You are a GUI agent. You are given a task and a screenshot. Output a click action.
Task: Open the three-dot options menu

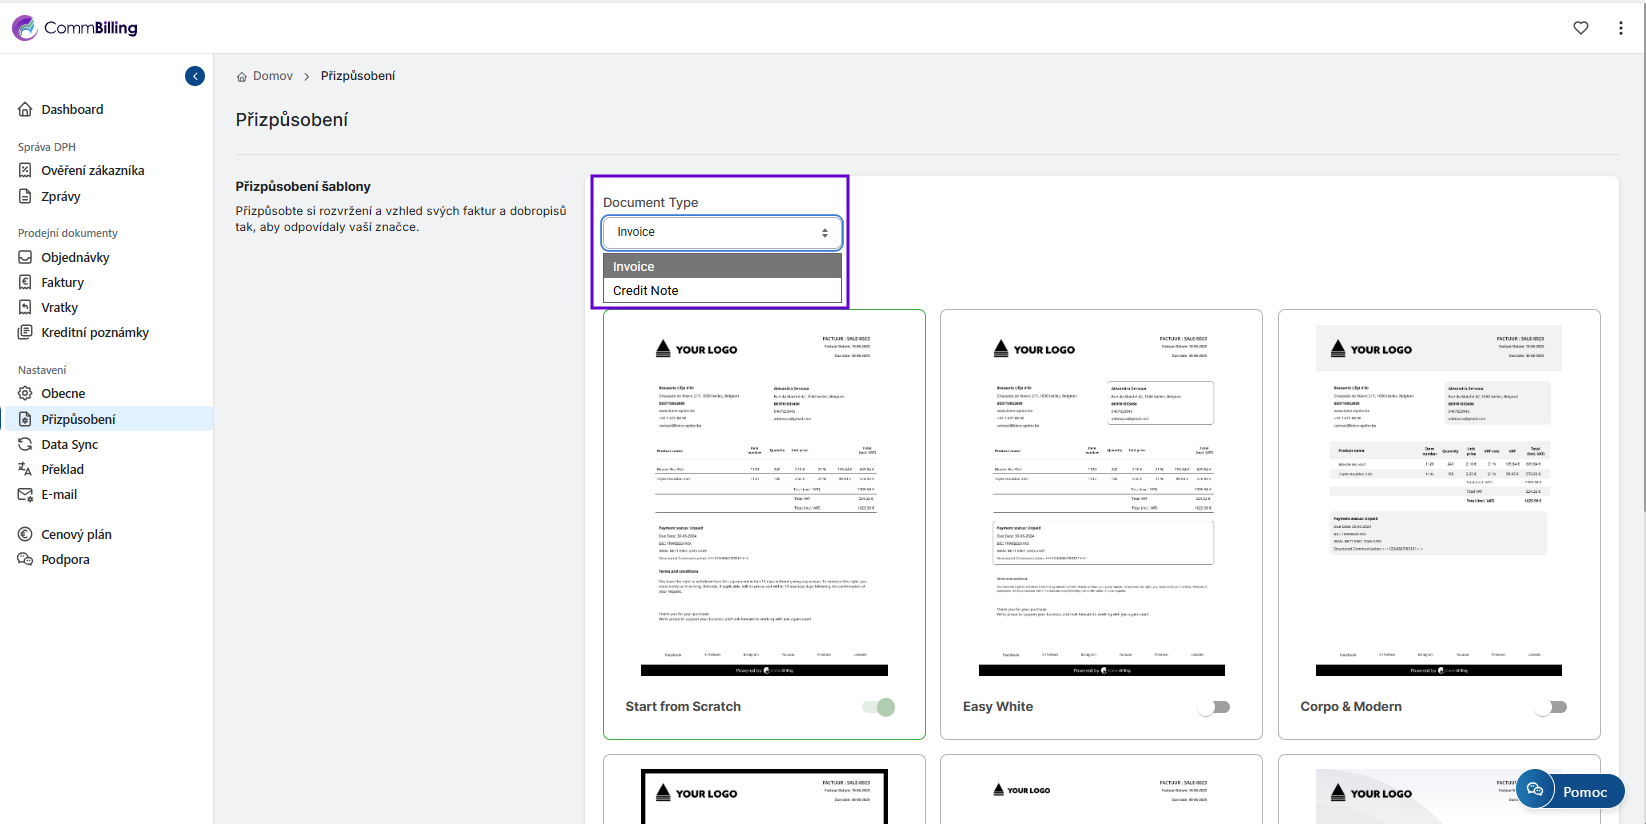(x=1620, y=28)
